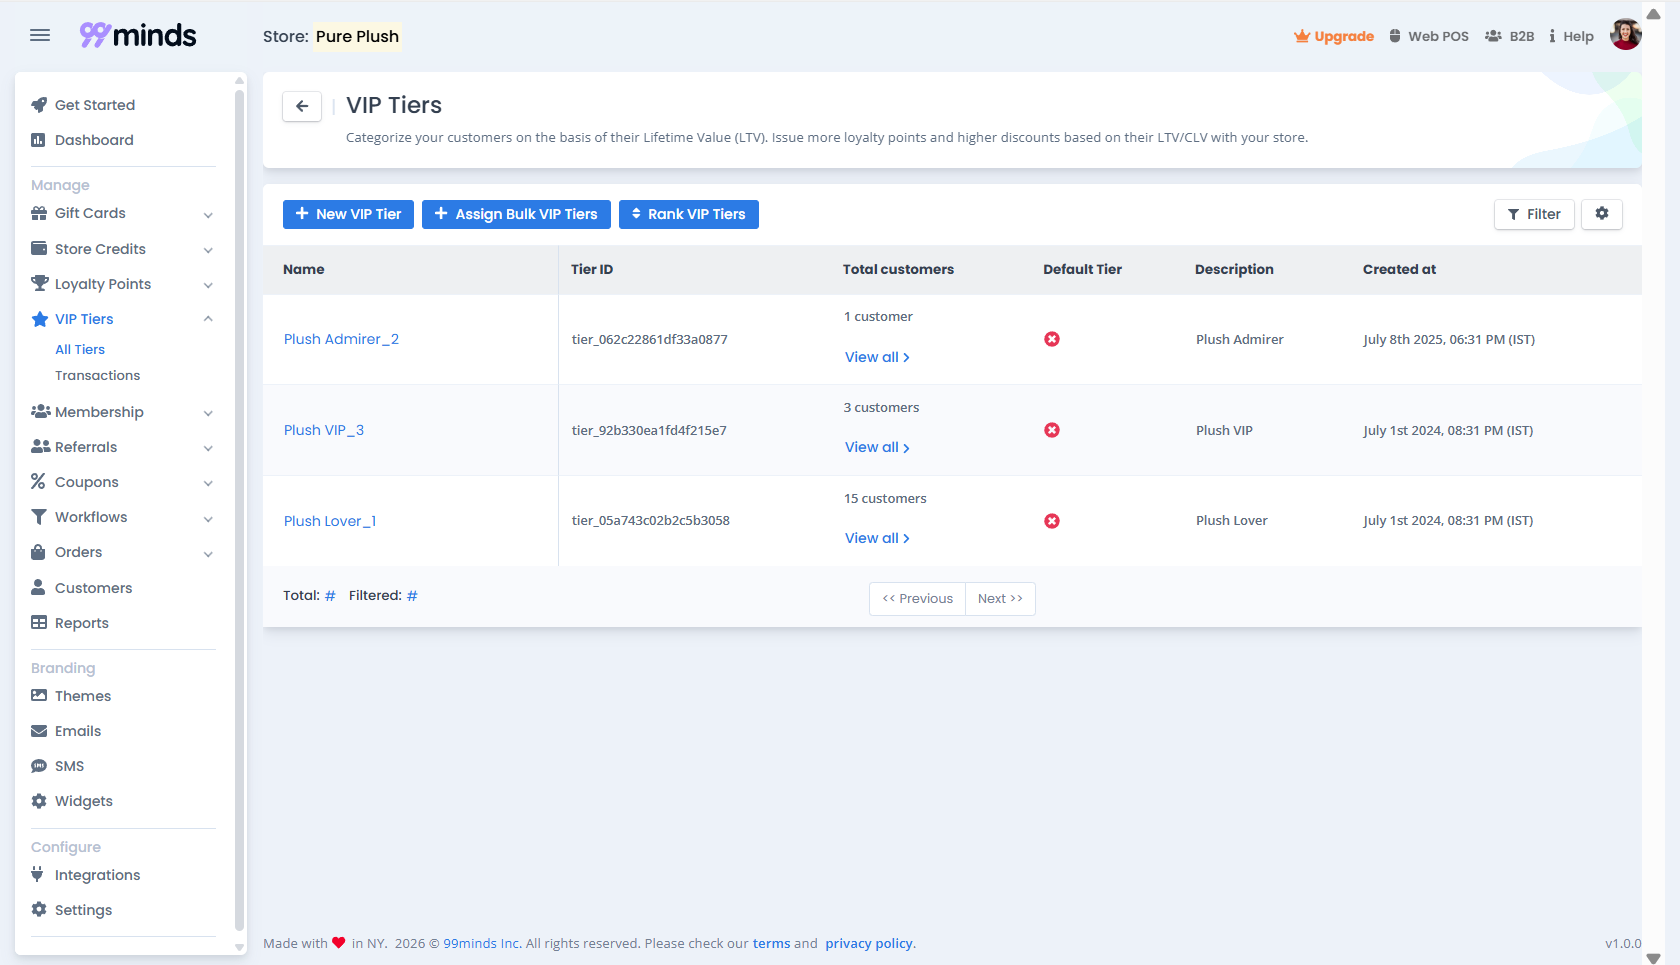Go to Next page
The width and height of the screenshot is (1680, 965).
click(1000, 598)
